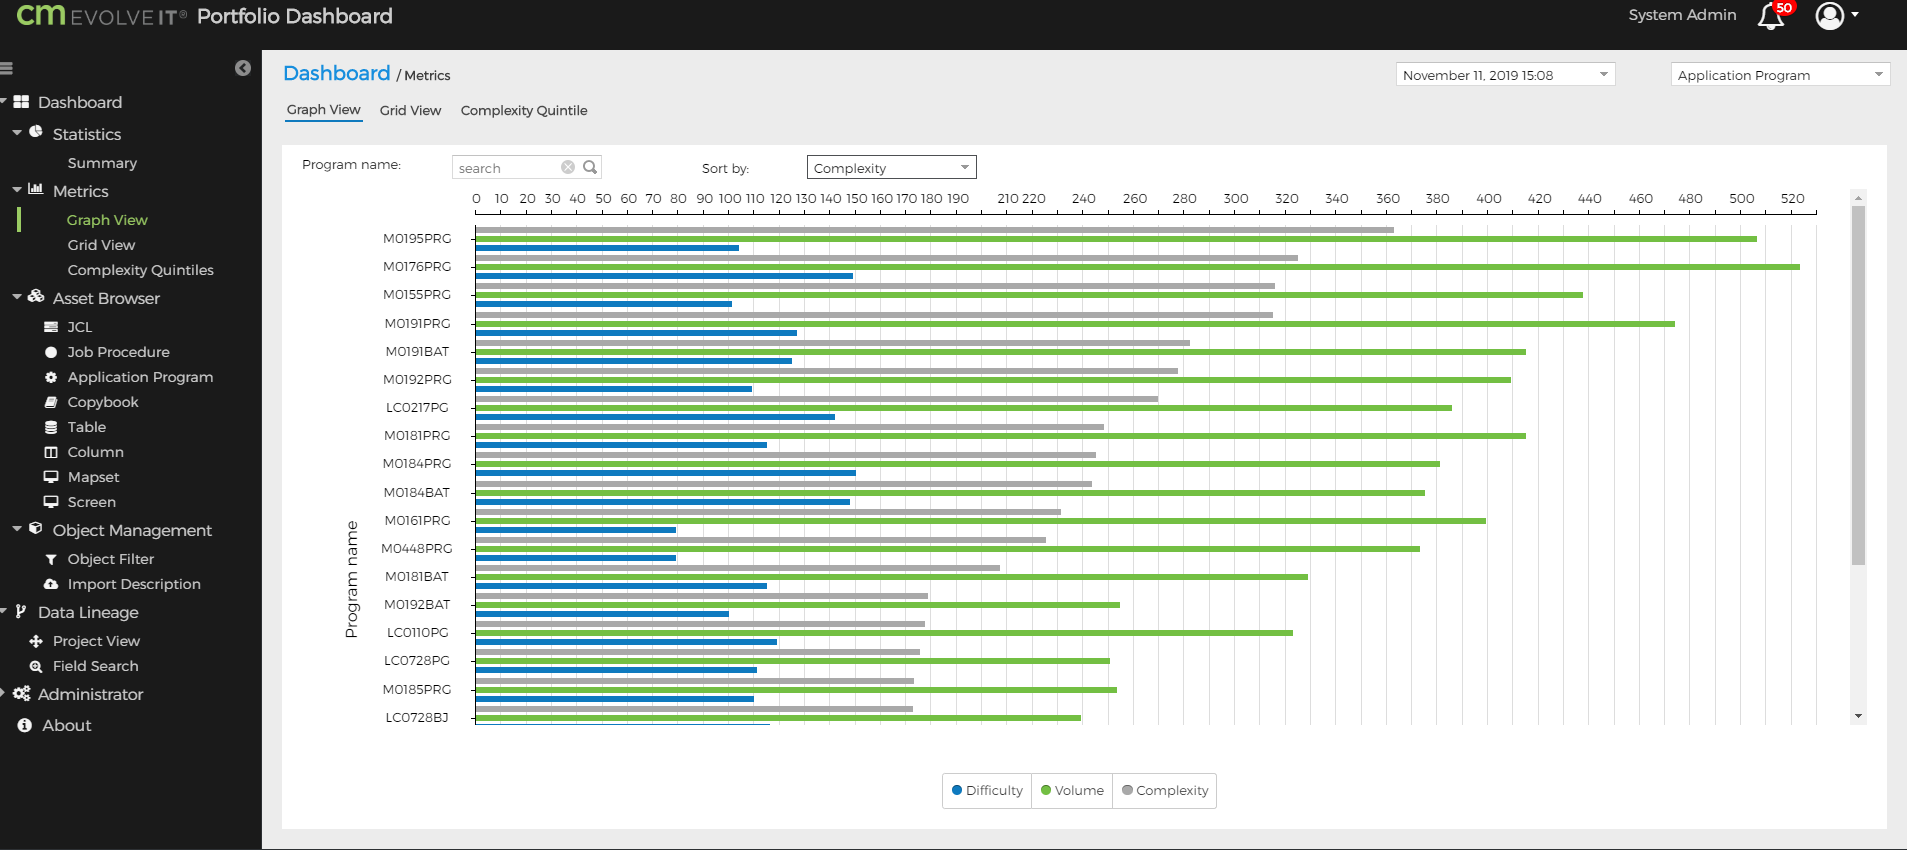Click the Screen monitor icon
The width and height of the screenshot is (1907, 850).
tap(51, 502)
